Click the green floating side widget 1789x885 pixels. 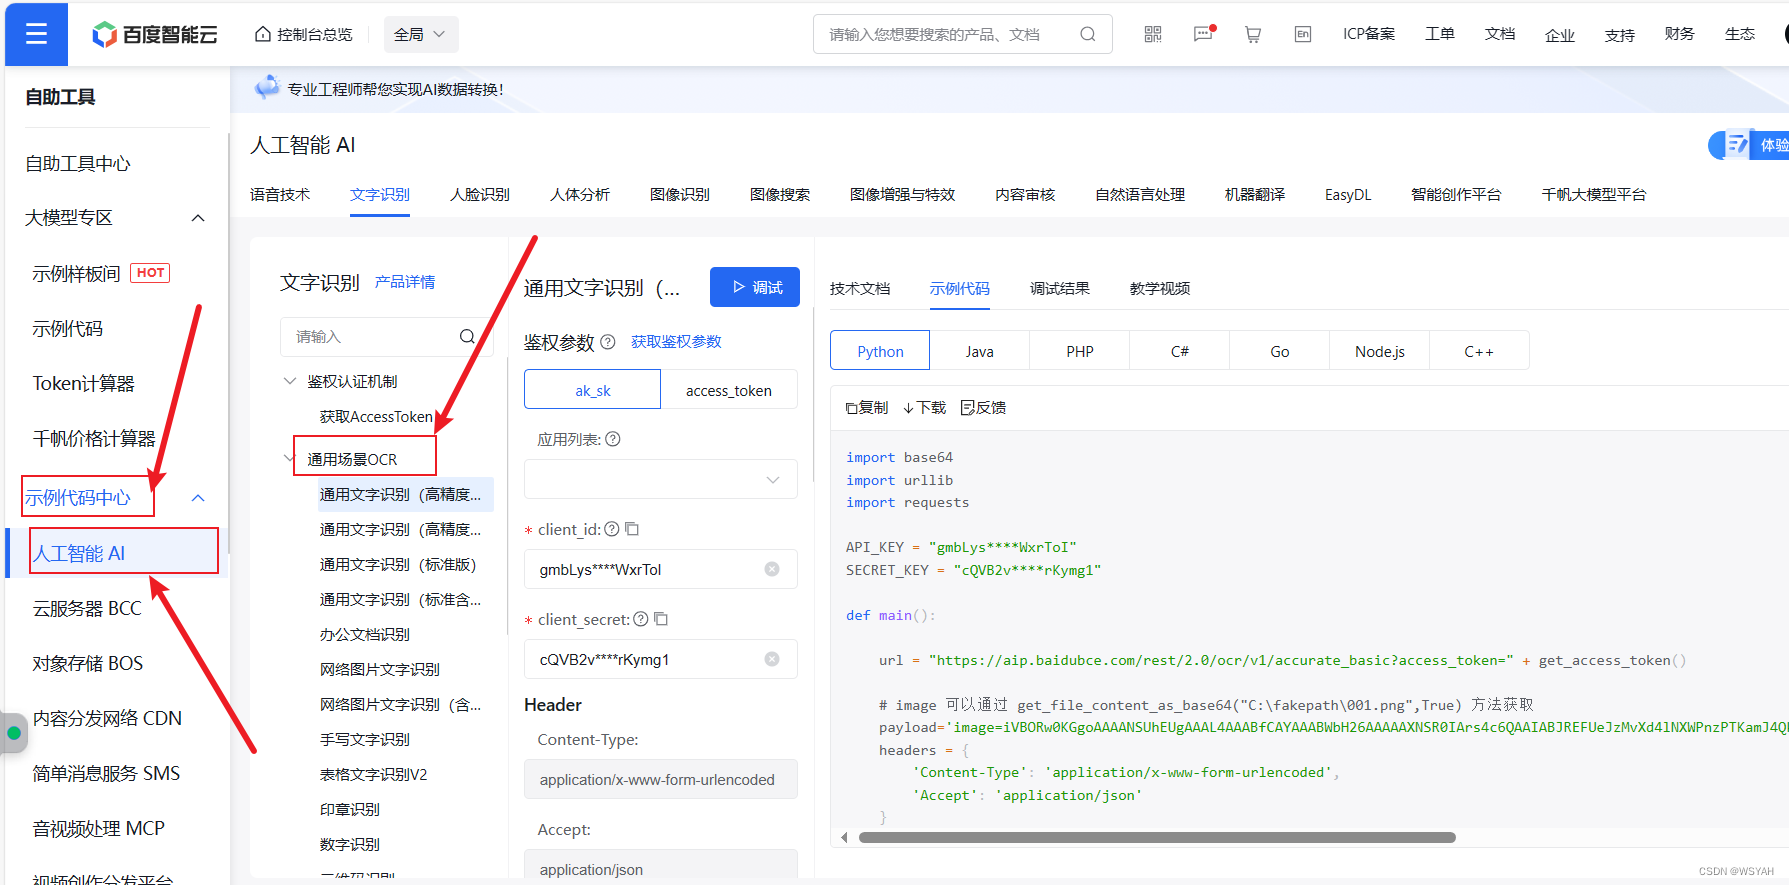[x=14, y=733]
